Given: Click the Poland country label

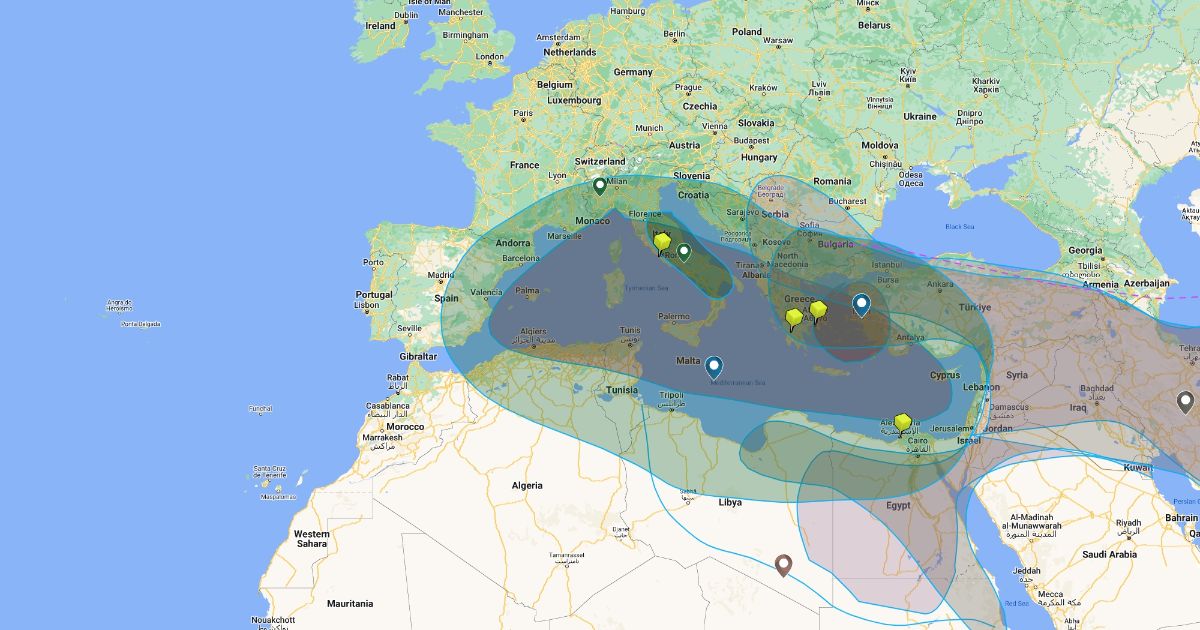Looking at the screenshot, I should tap(746, 31).
